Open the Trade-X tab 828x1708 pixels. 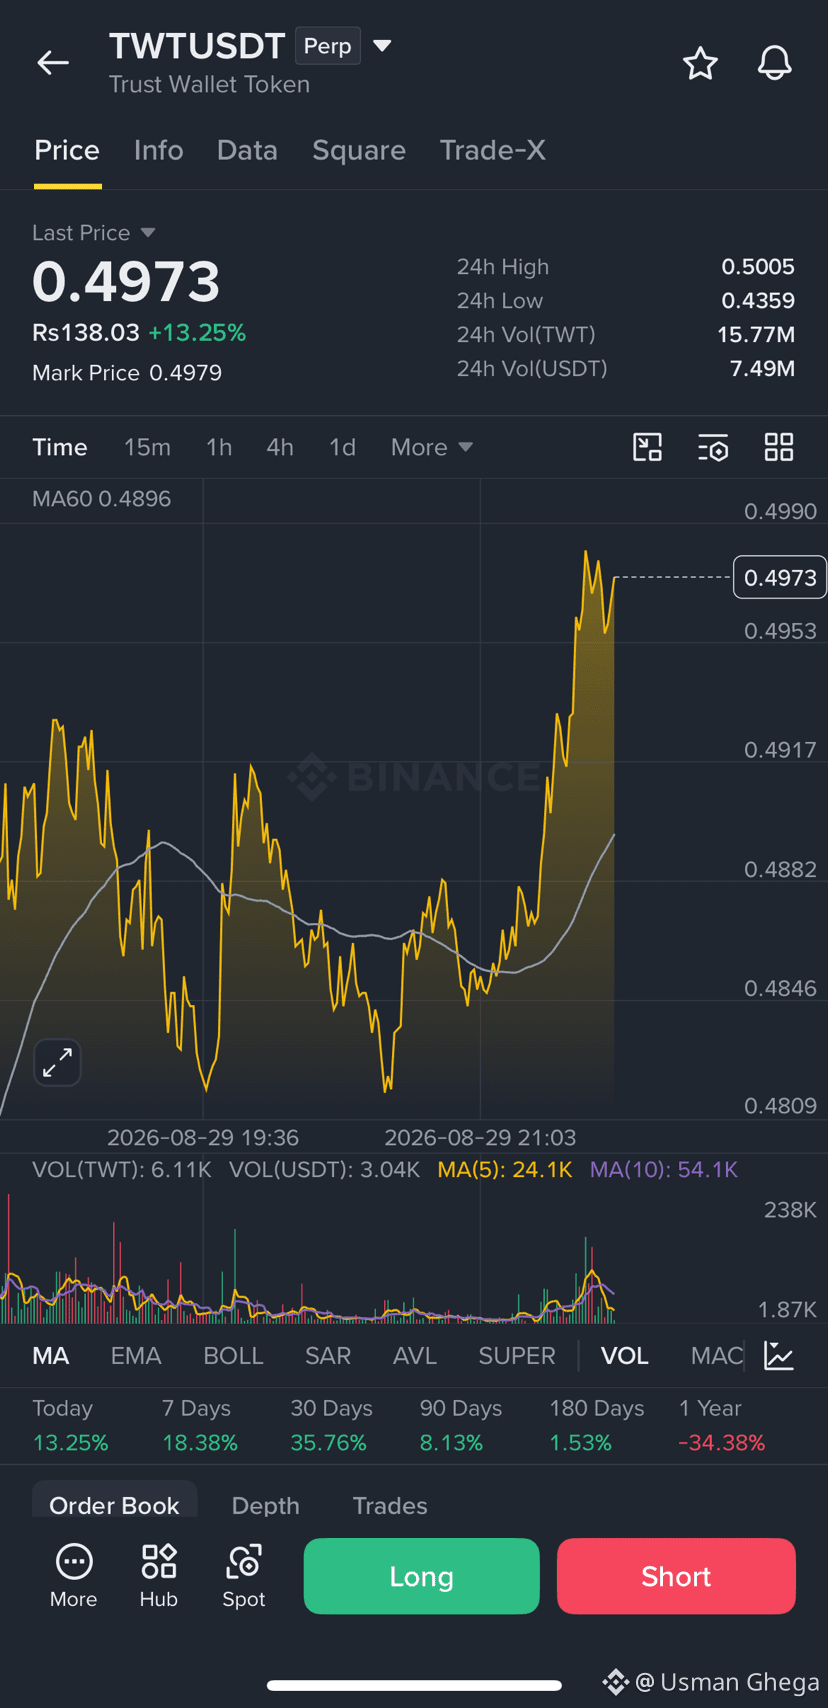point(493,150)
